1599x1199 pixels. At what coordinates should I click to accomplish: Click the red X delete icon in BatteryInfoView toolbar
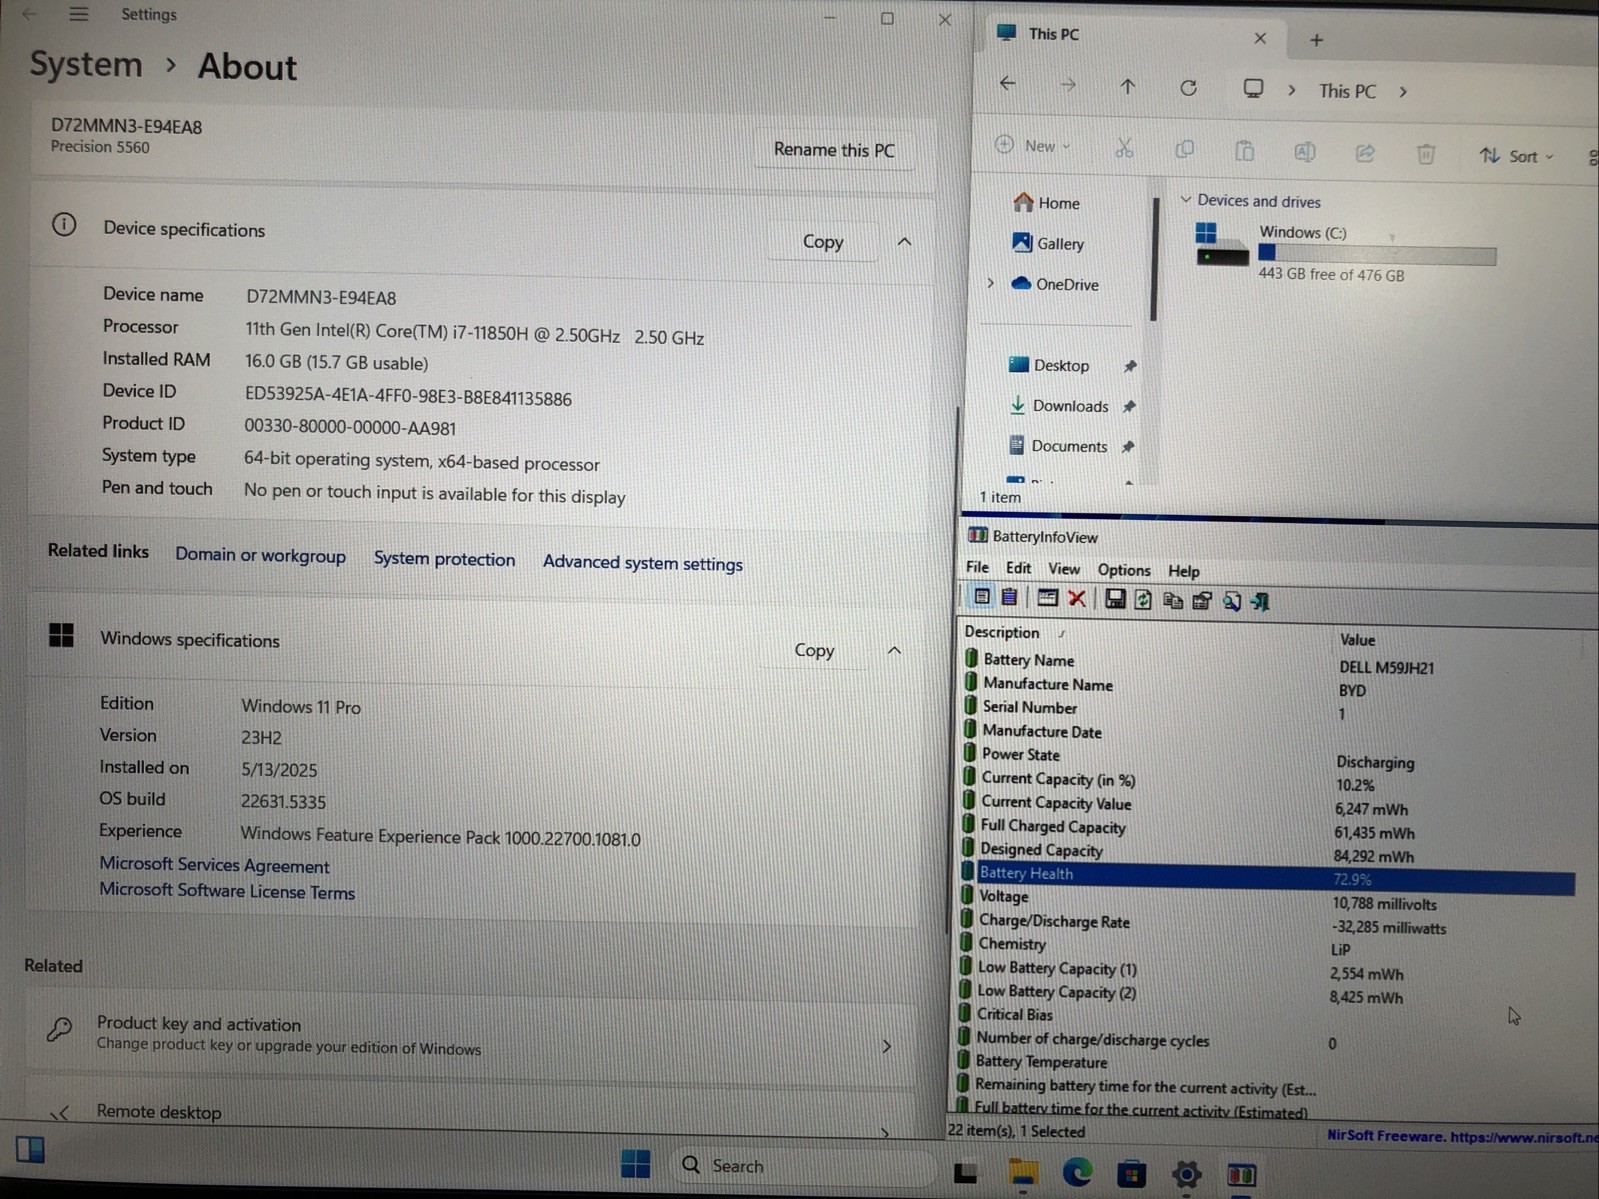pos(1077,598)
